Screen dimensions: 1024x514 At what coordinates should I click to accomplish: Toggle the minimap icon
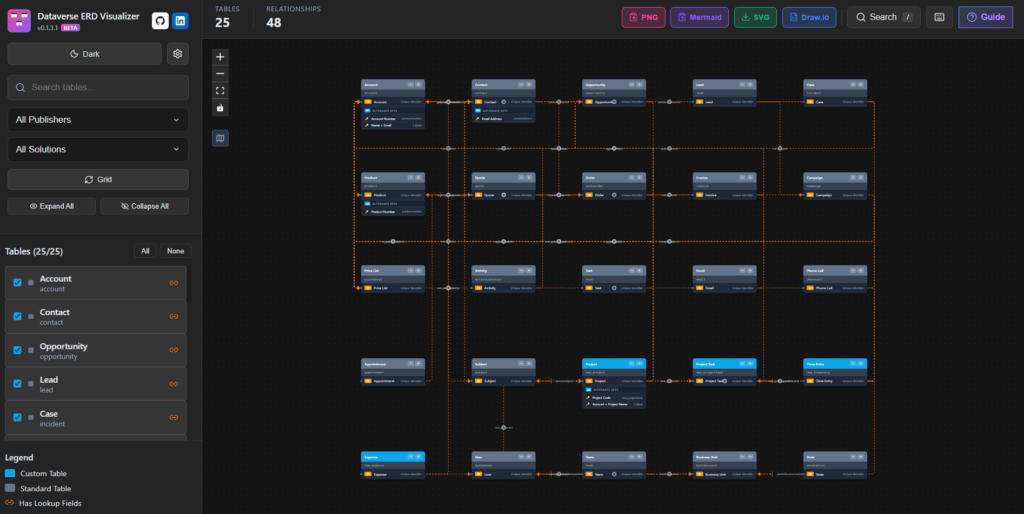[220, 137]
